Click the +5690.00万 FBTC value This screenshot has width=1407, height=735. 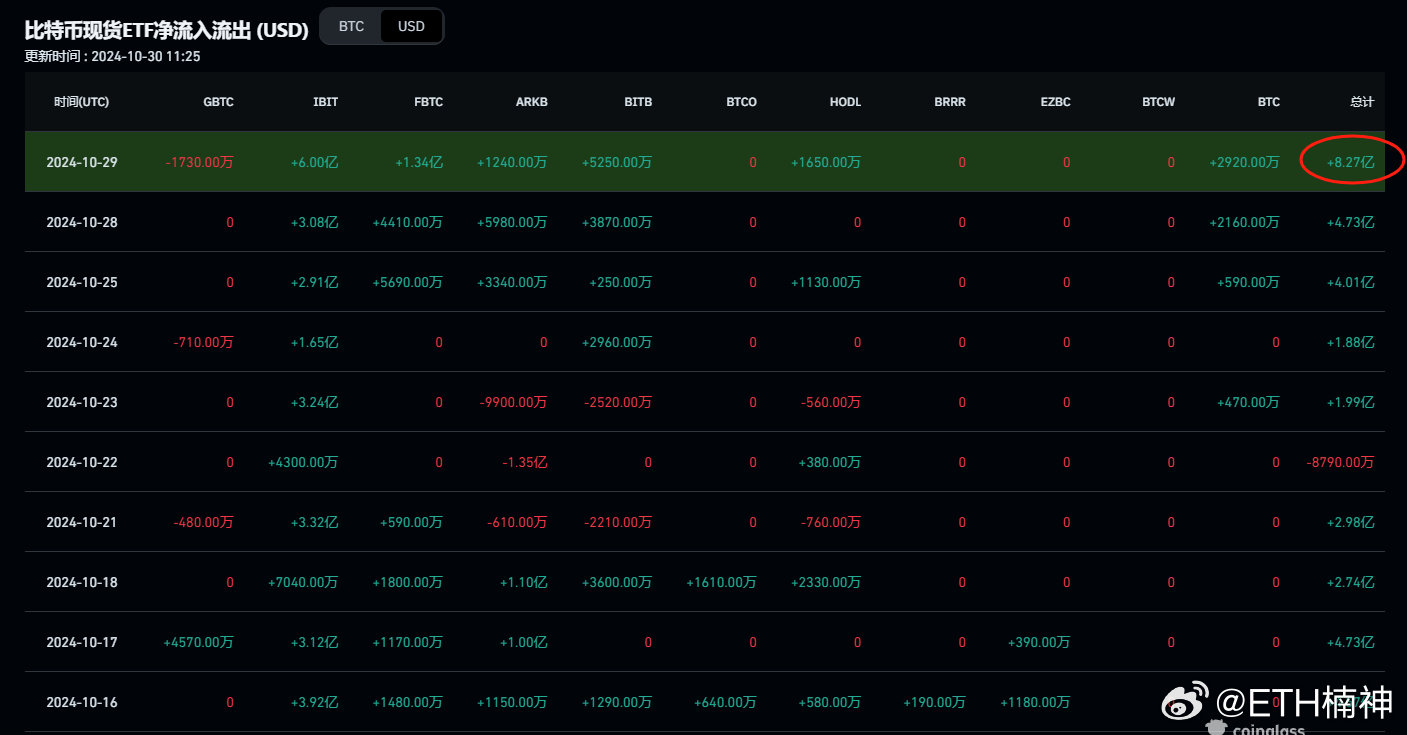(x=408, y=282)
